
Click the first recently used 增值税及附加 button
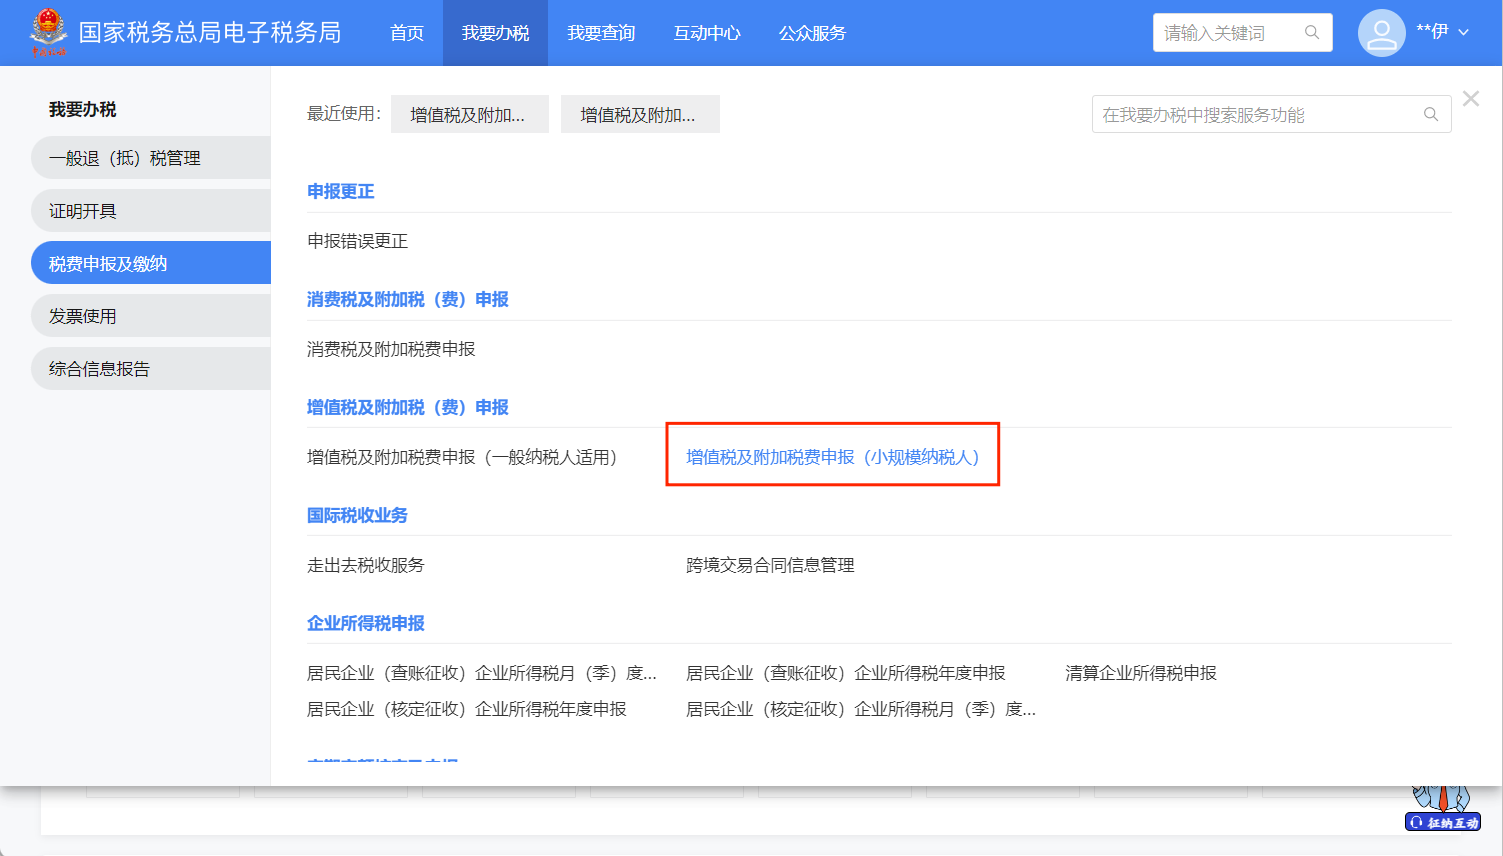[x=469, y=115]
